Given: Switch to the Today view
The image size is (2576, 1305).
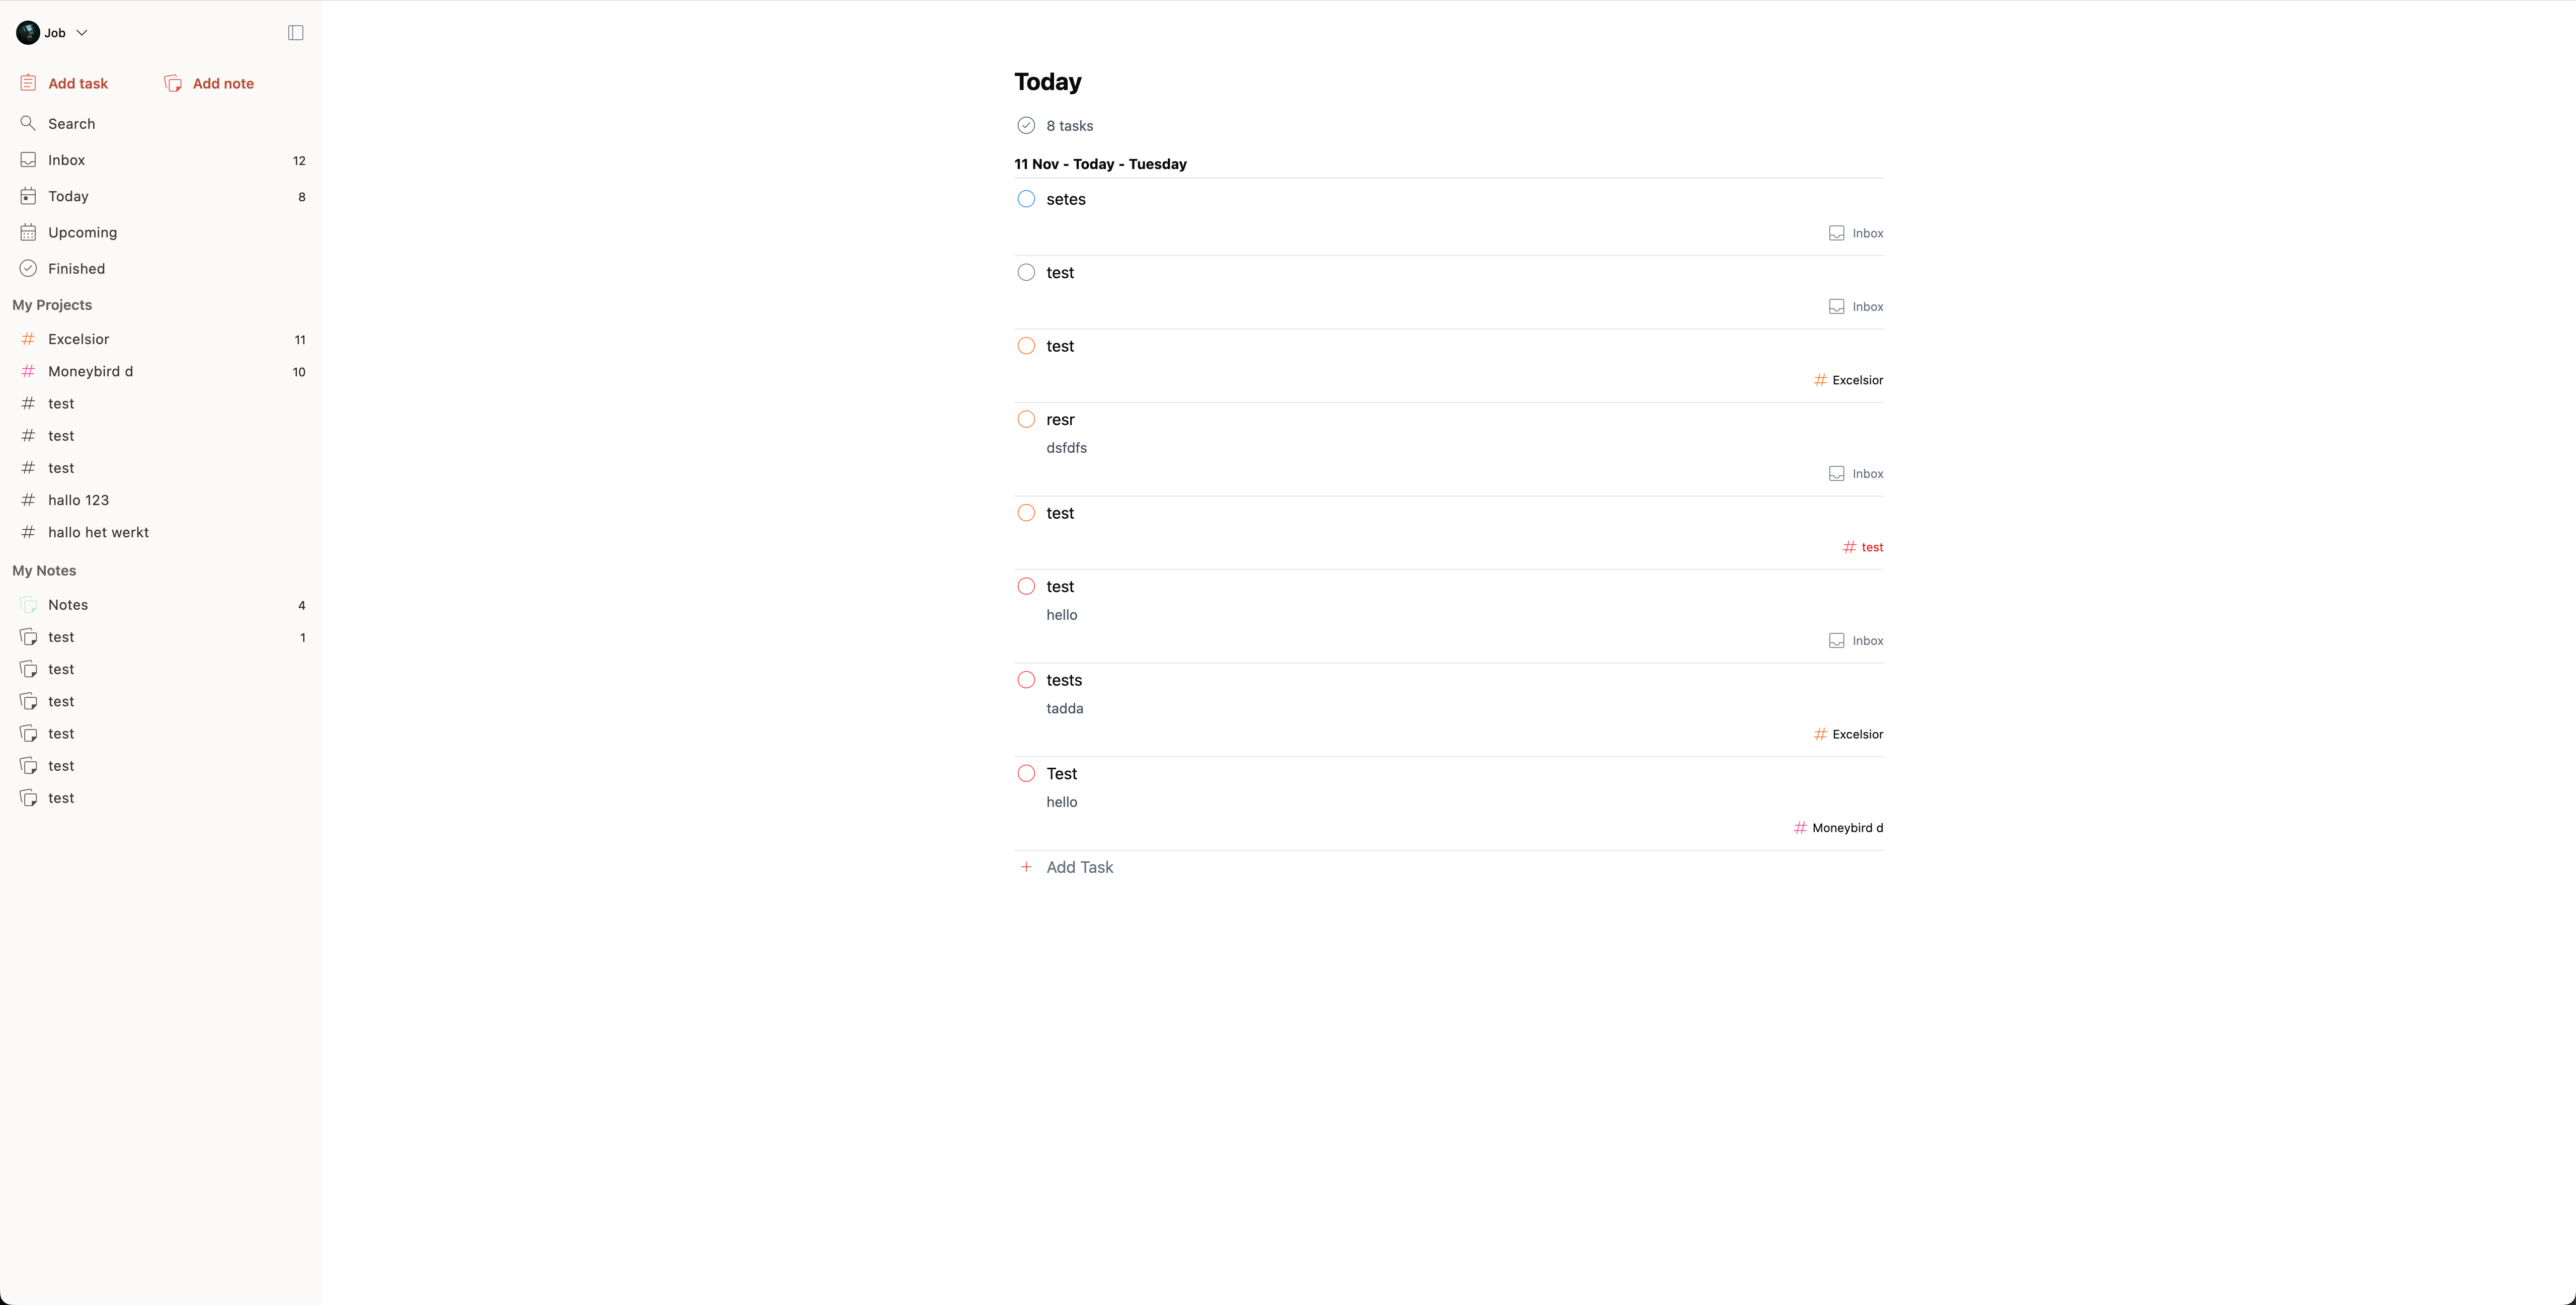Looking at the screenshot, I should pyautogui.click(x=67, y=195).
